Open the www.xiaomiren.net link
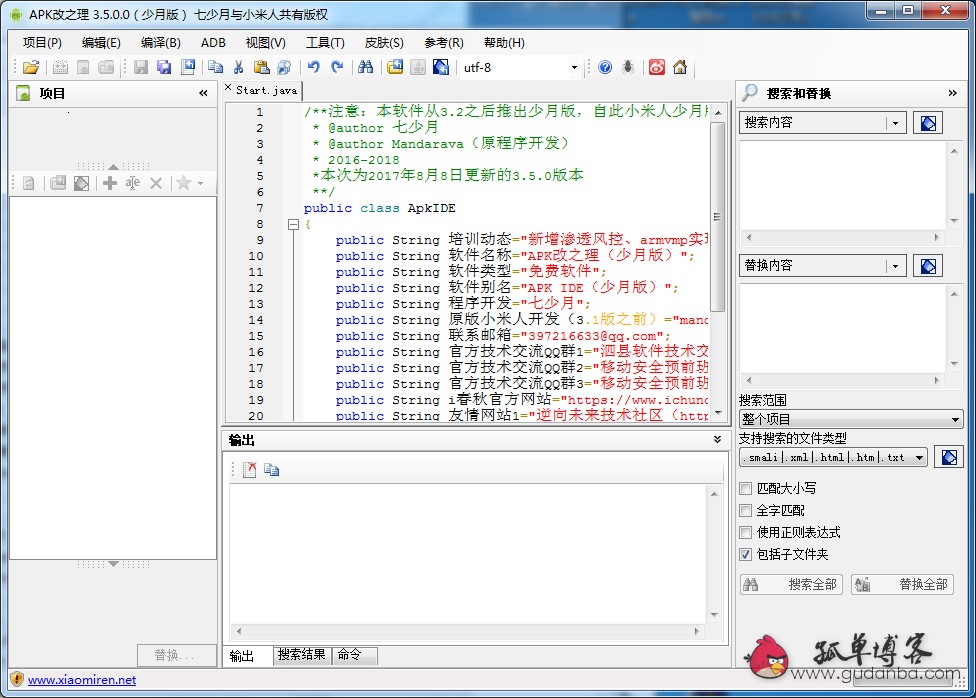Screen dimensions: 976x698 [x=82, y=680]
